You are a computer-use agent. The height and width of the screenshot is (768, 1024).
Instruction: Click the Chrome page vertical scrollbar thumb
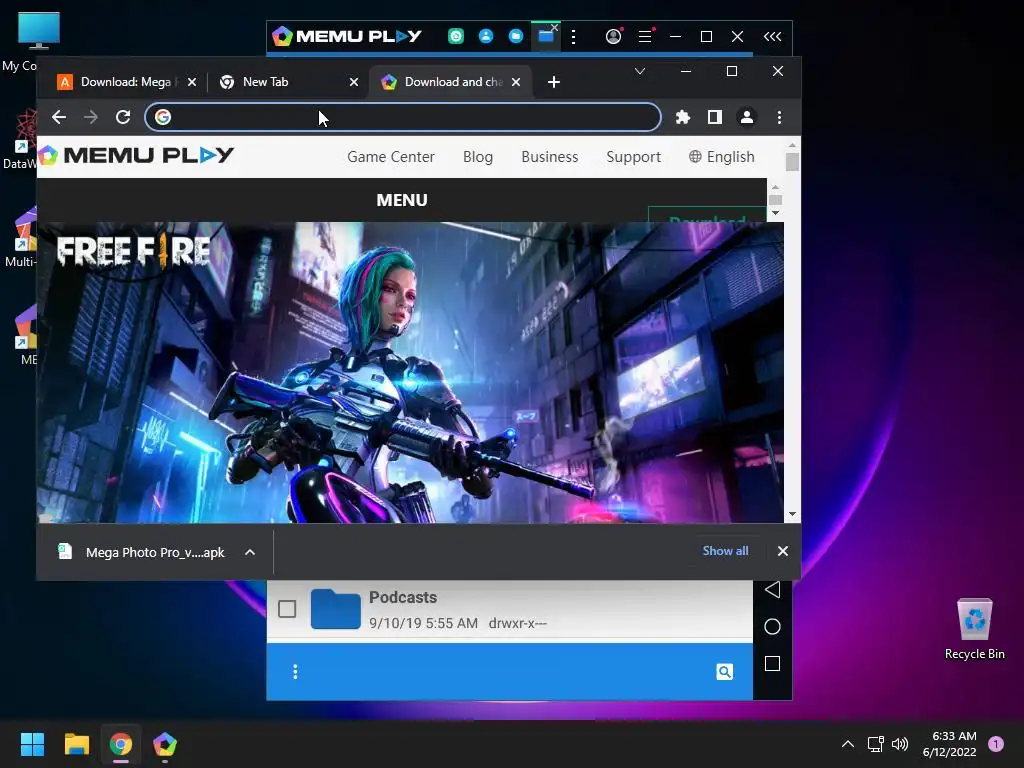point(792,161)
